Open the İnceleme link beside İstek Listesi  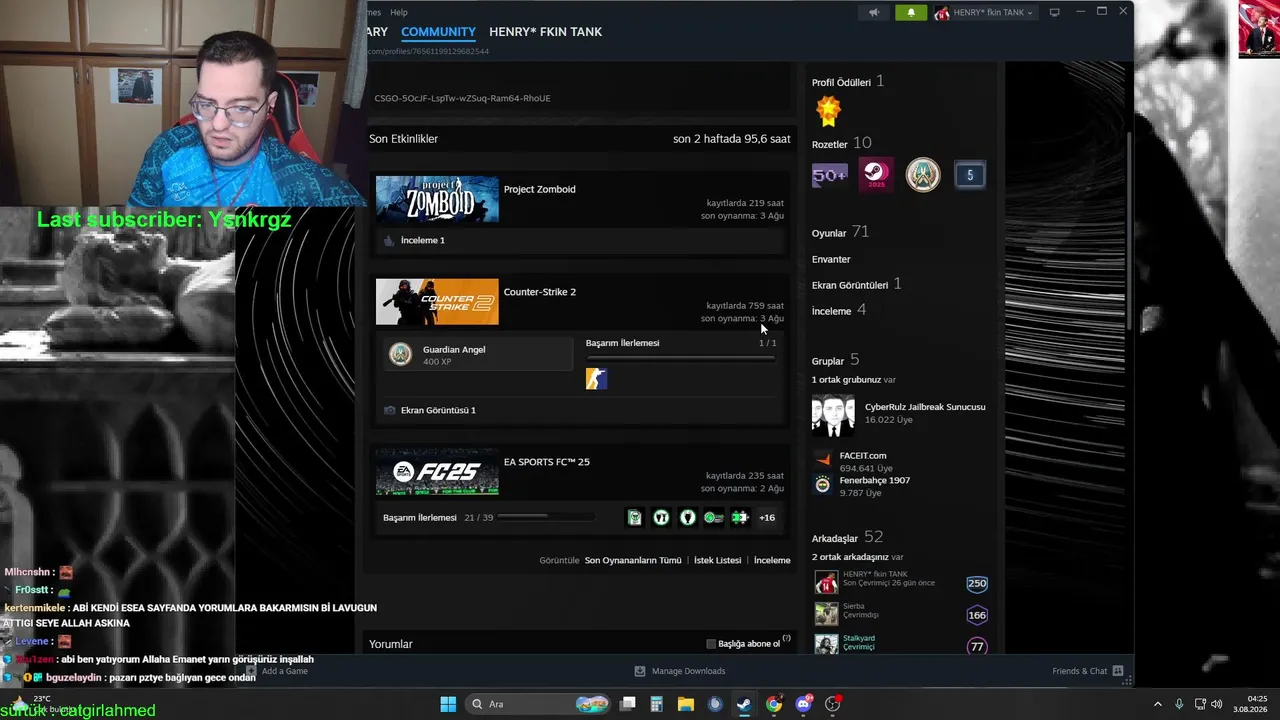772,560
